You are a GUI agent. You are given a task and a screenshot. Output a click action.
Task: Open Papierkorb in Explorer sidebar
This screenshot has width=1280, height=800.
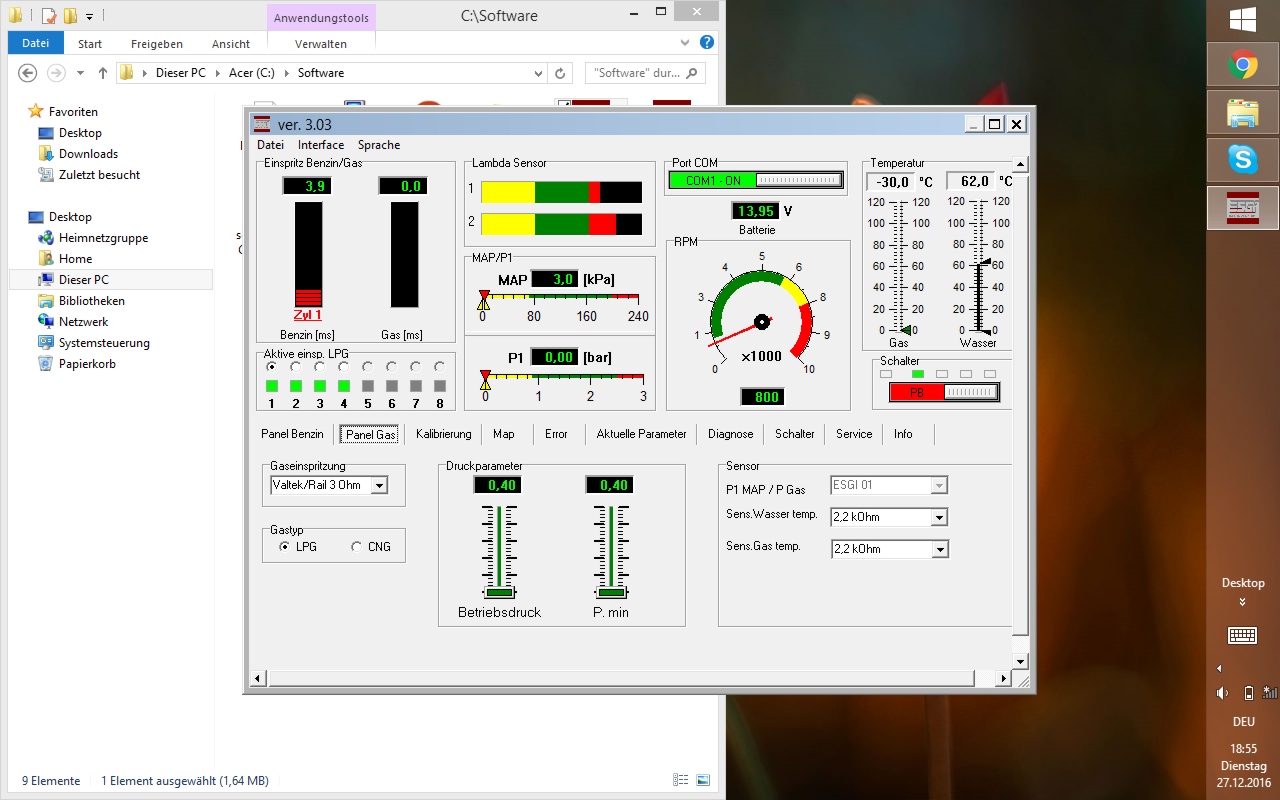click(87, 364)
